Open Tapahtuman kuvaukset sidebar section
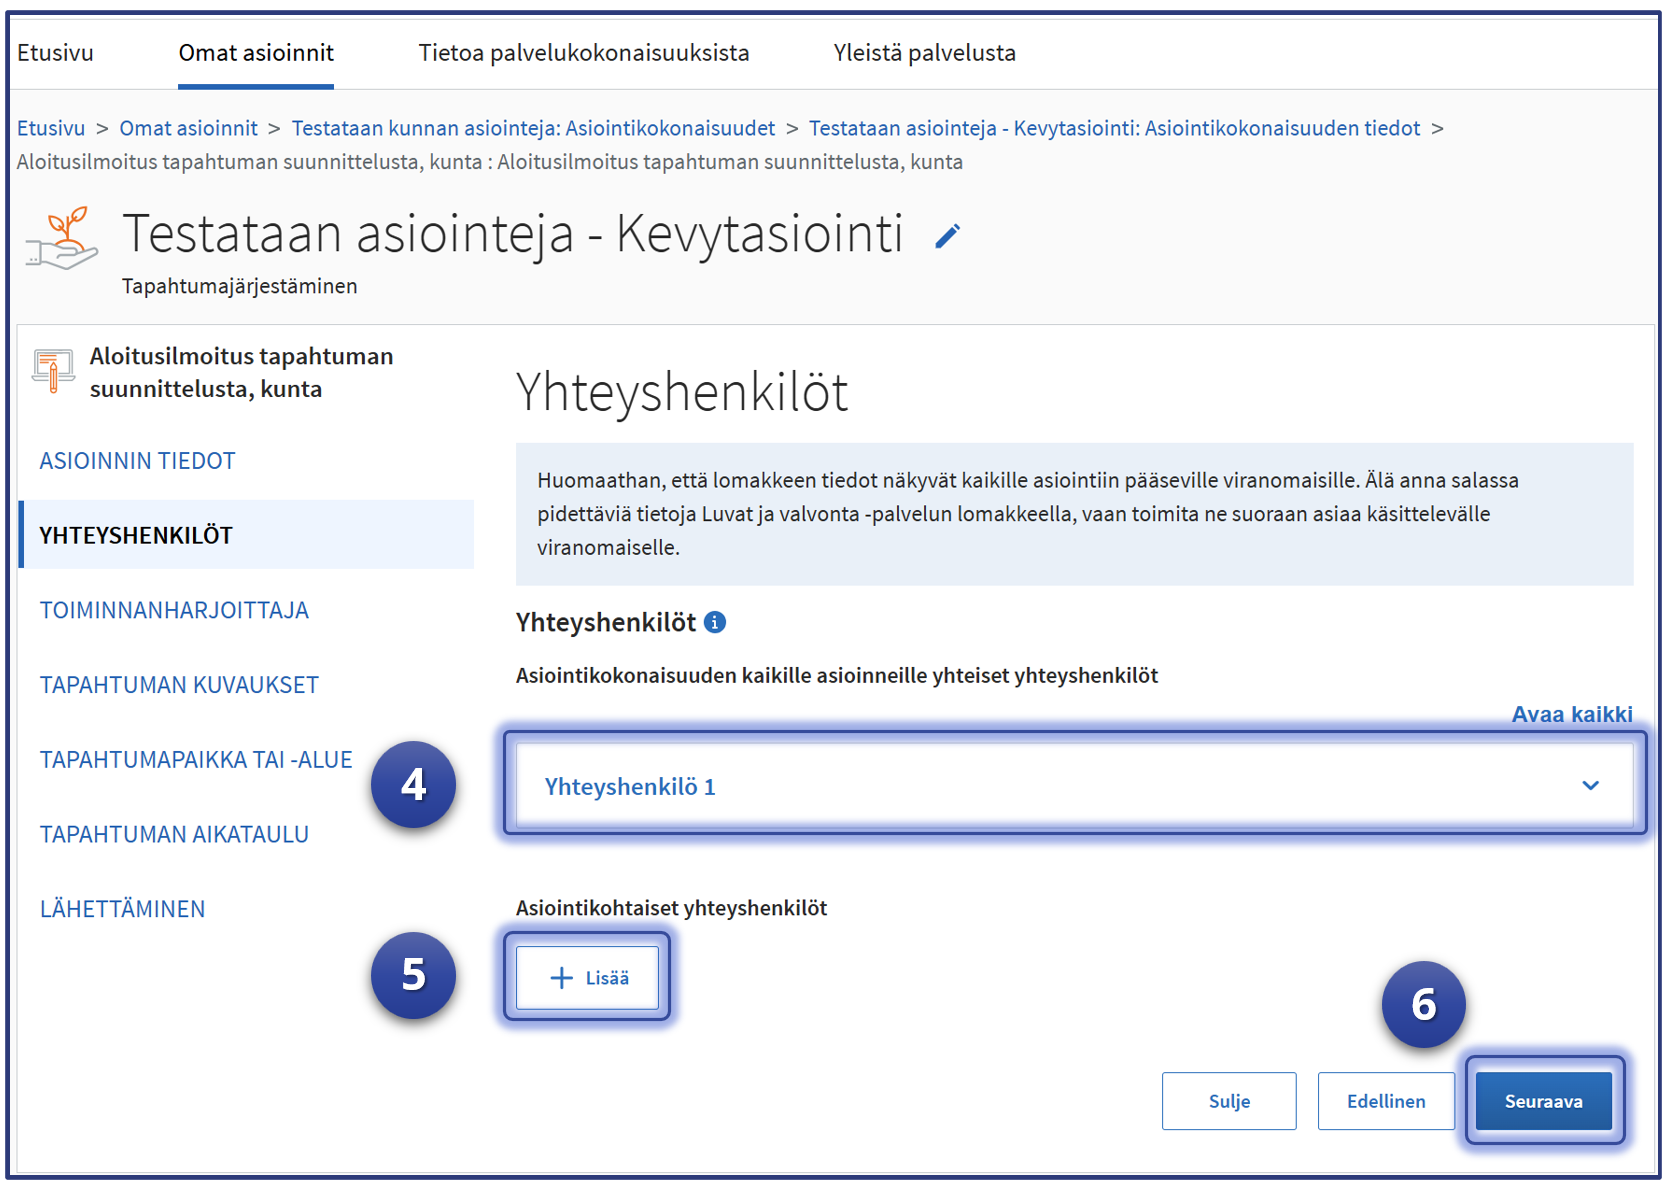The width and height of the screenshot is (1666, 1185). (179, 685)
